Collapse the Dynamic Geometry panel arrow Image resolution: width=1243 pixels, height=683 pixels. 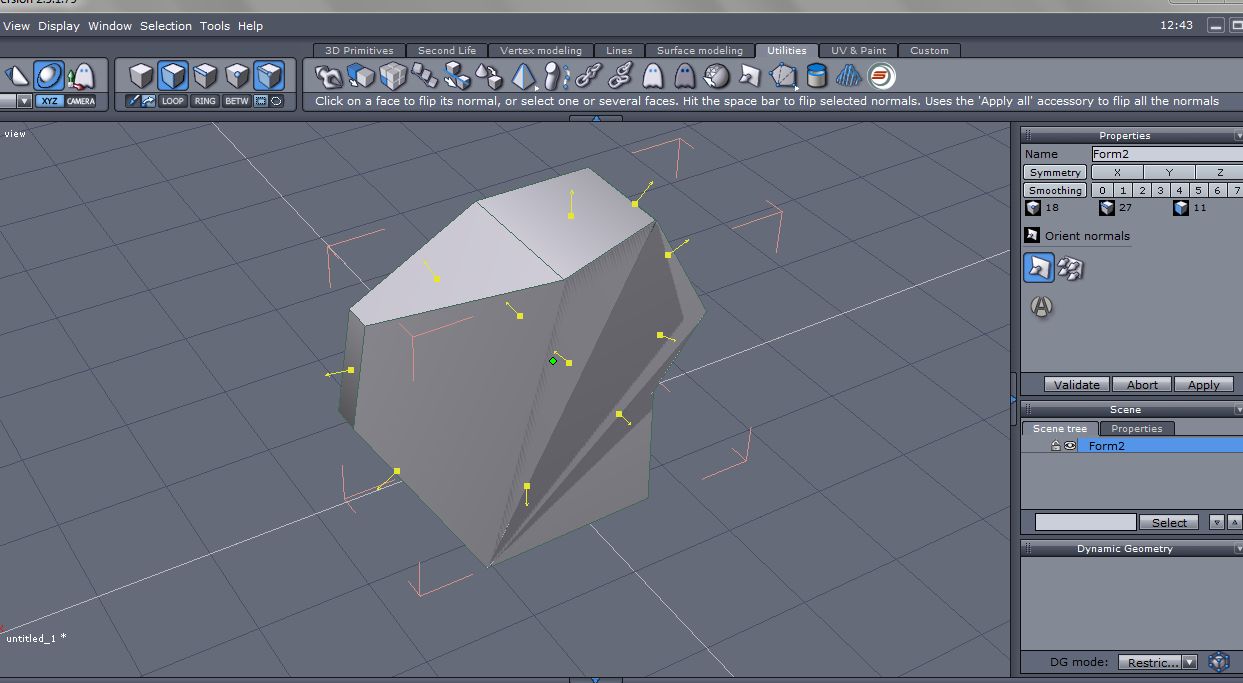pos(1238,549)
